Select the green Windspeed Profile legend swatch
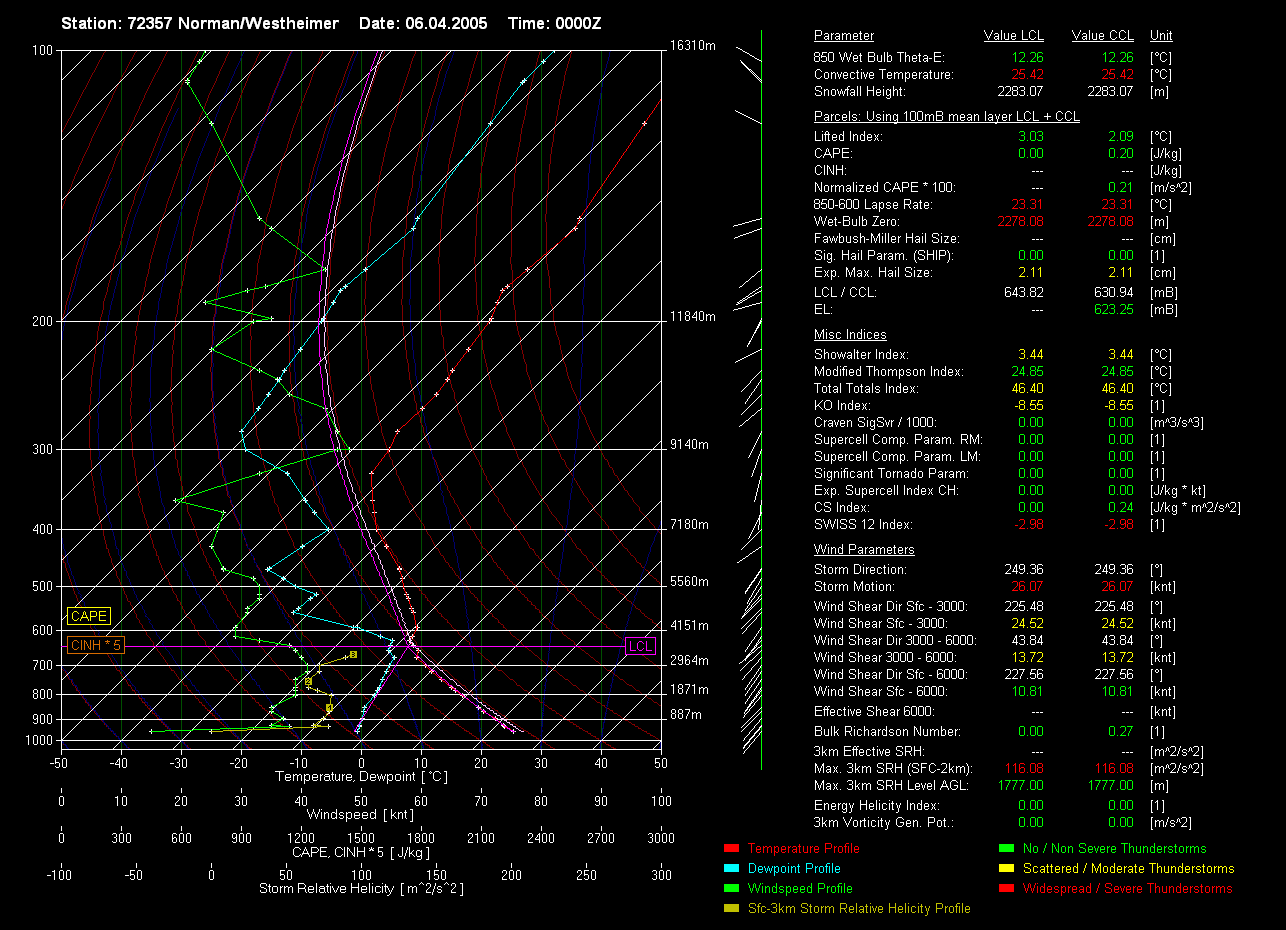 click(728, 889)
